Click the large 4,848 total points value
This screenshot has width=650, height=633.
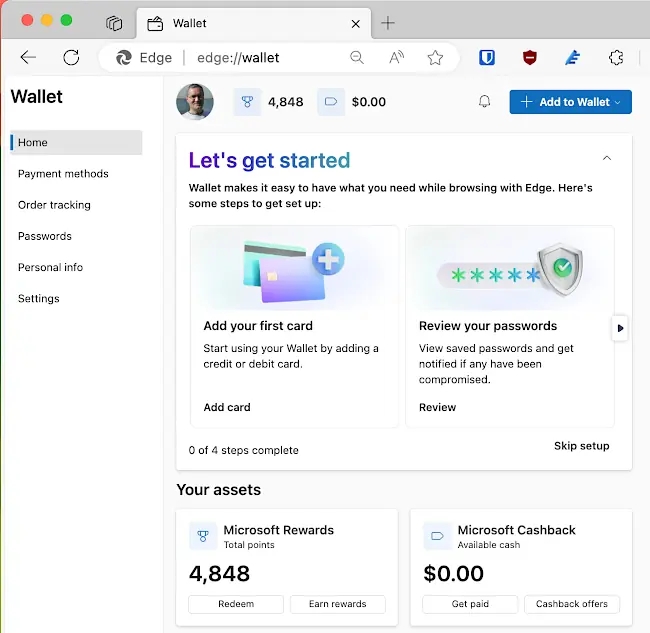[219, 574]
